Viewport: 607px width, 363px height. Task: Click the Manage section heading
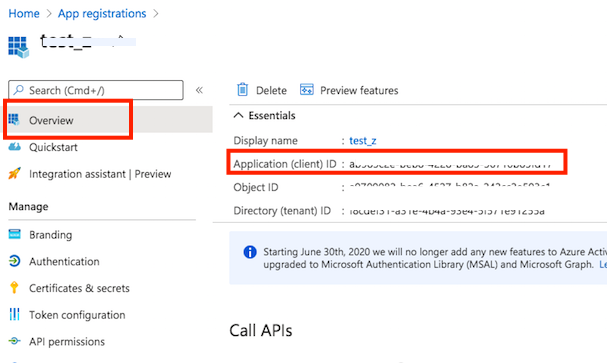[x=29, y=207]
